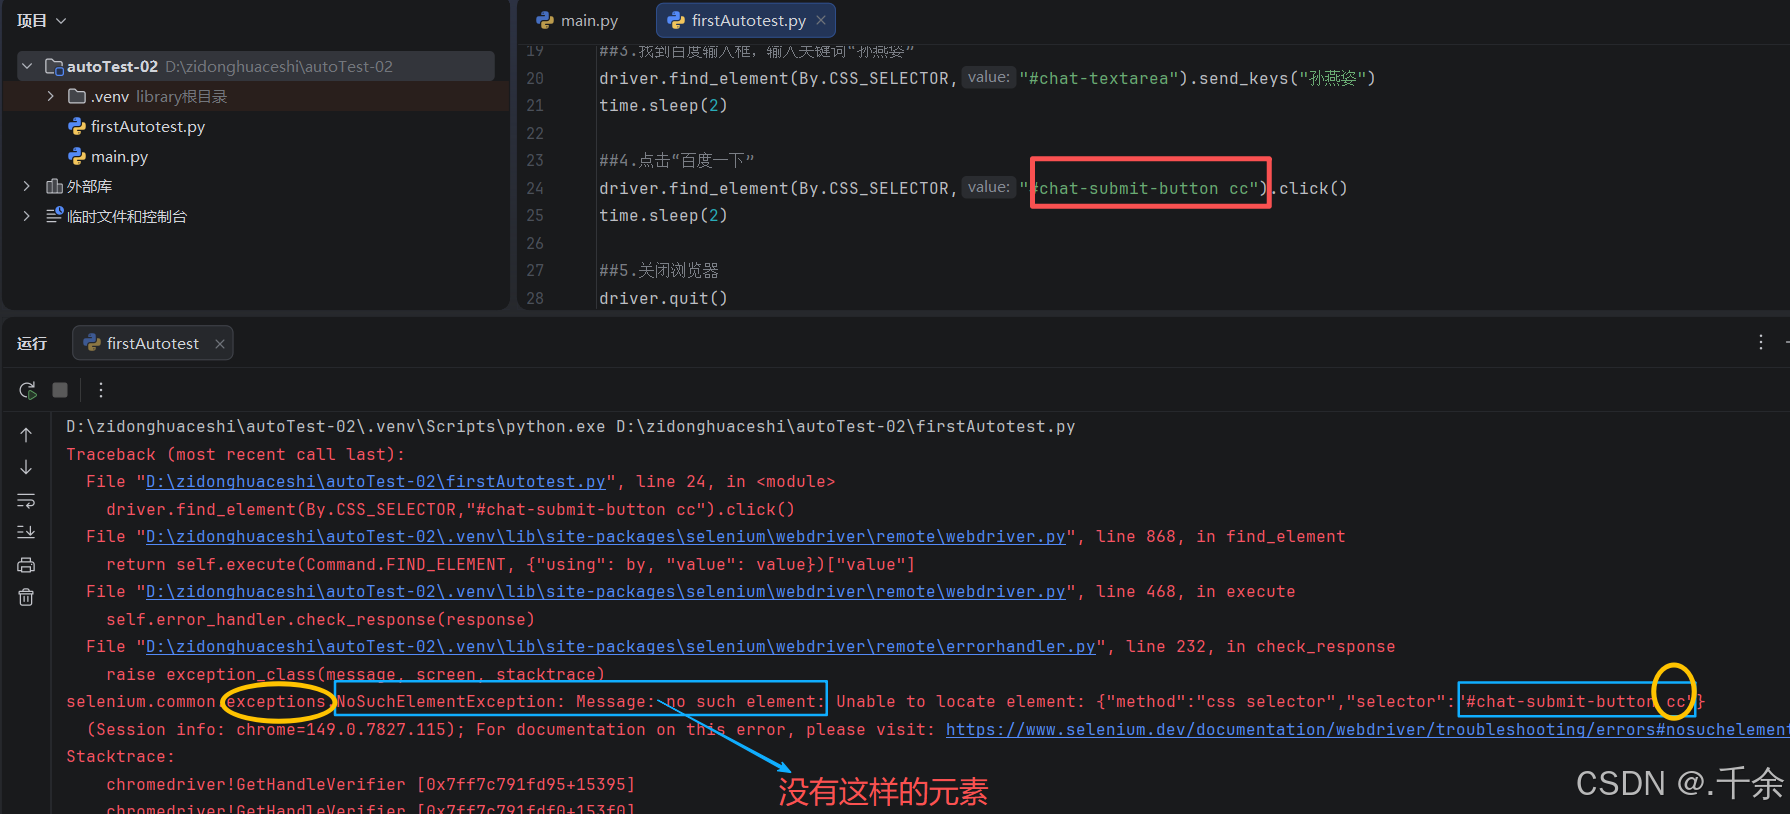Click the Stacktrace: line in console
The width and height of the screenshot is (1790, 814).
point(121,757)
